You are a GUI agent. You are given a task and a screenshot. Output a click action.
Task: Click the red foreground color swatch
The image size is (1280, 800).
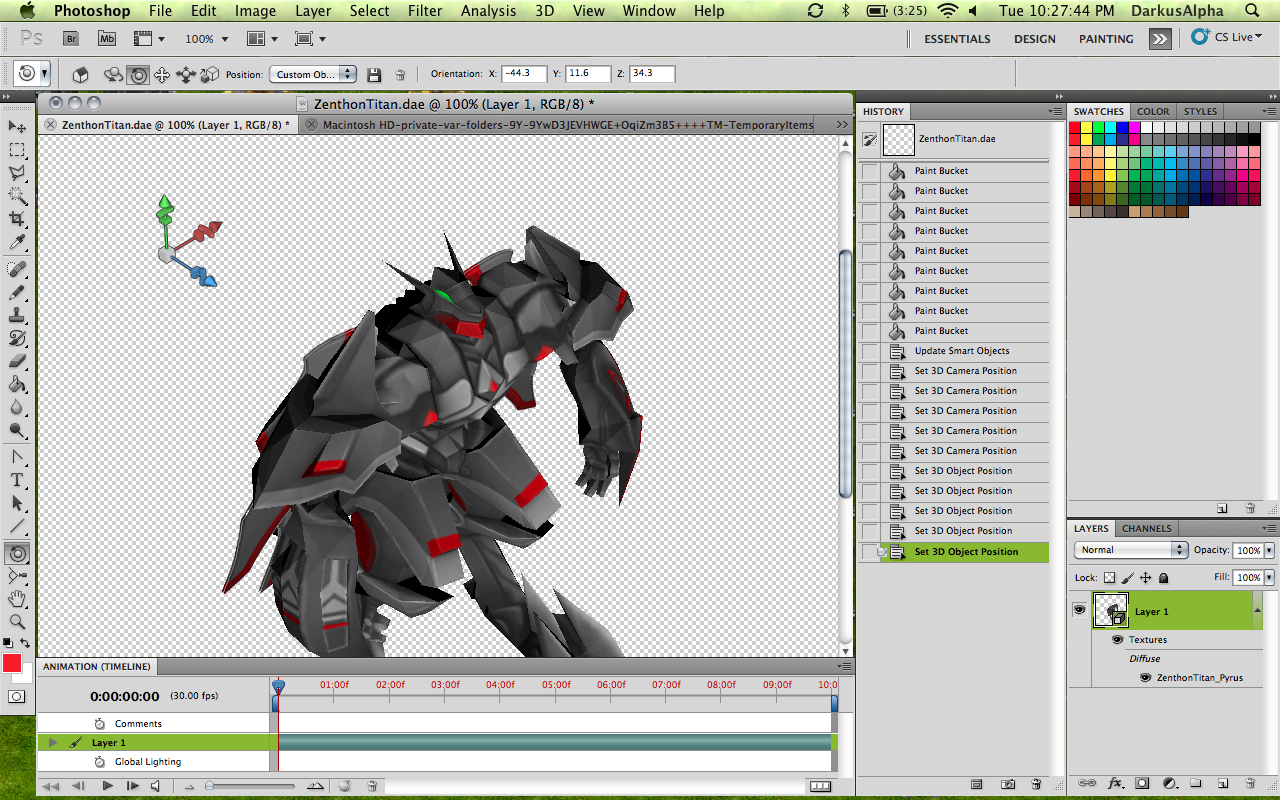(x=12, y=663)
